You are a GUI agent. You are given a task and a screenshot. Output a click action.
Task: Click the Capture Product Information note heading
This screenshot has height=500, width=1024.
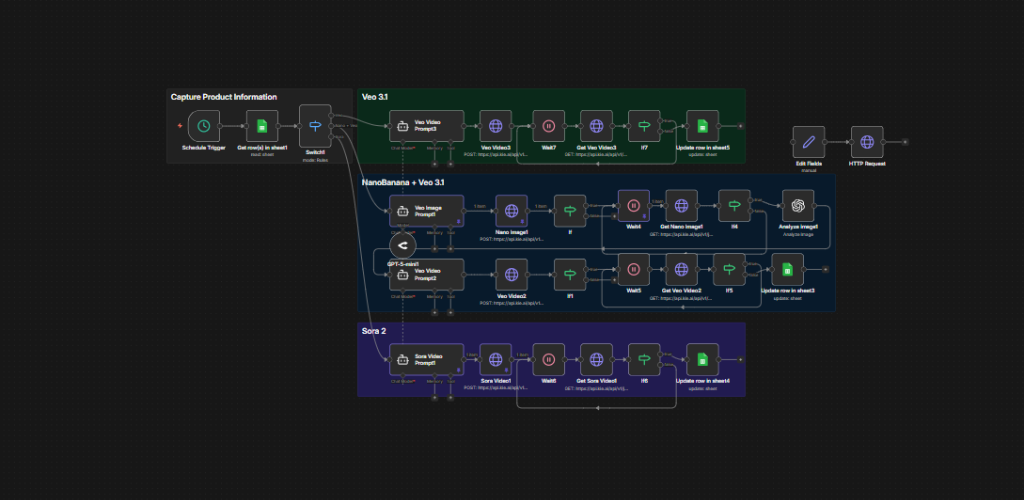pyautogui.click(x=224, y=97)
